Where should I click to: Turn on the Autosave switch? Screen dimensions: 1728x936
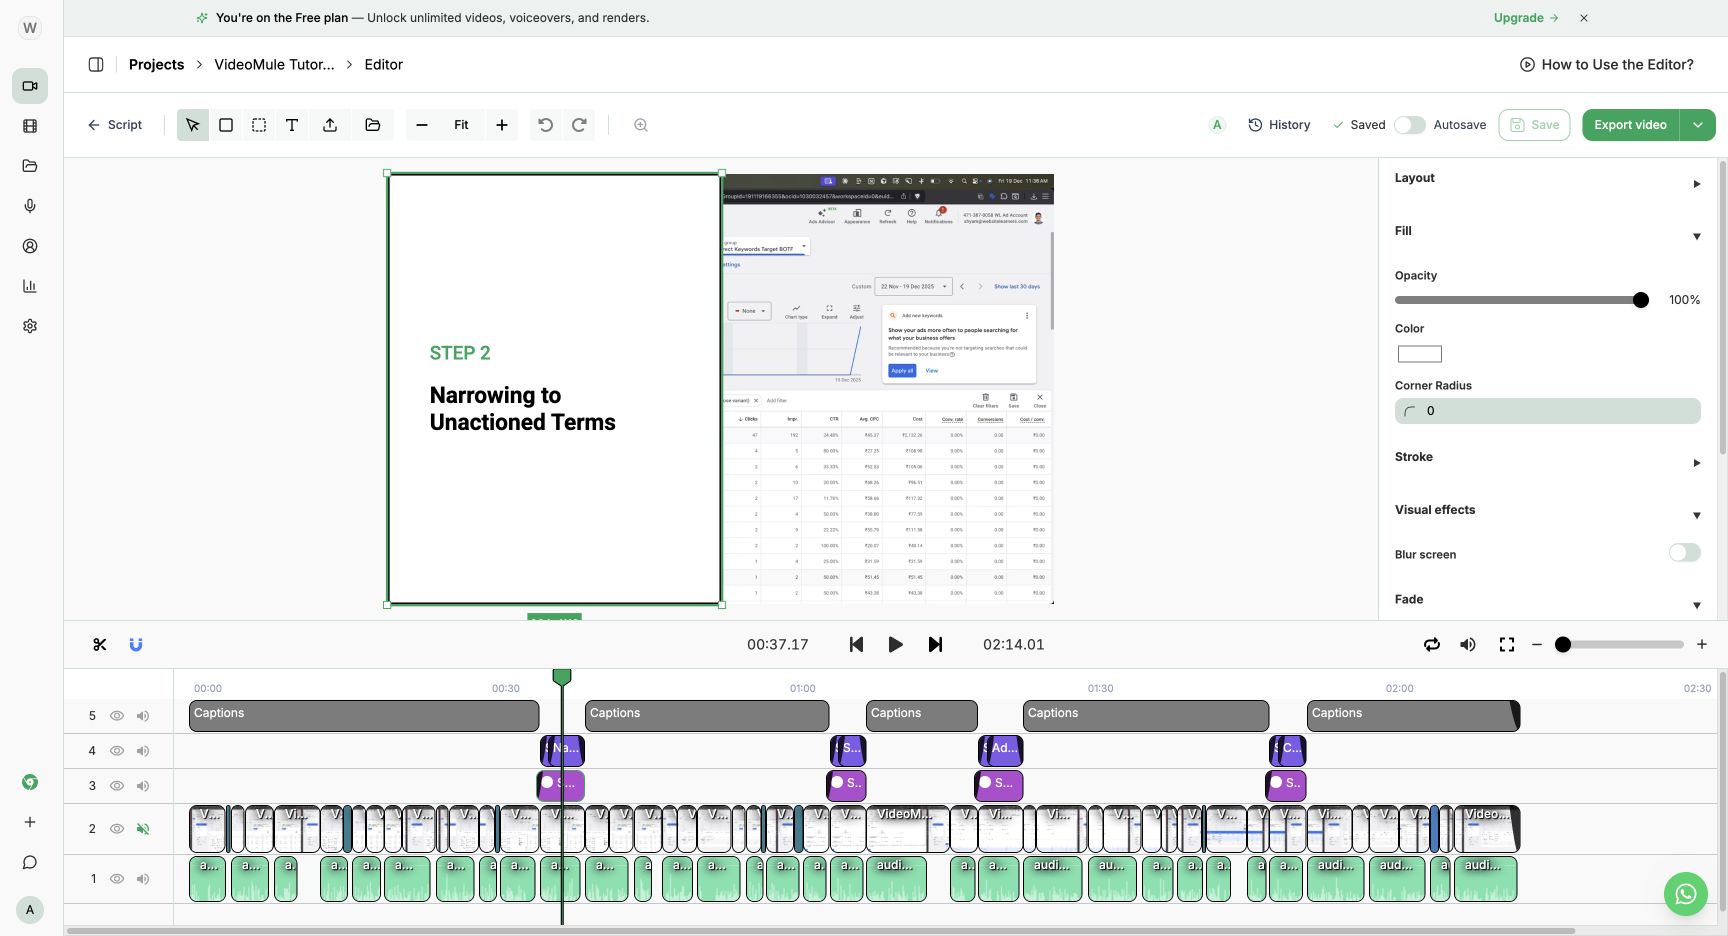[x=1410, y=125]
